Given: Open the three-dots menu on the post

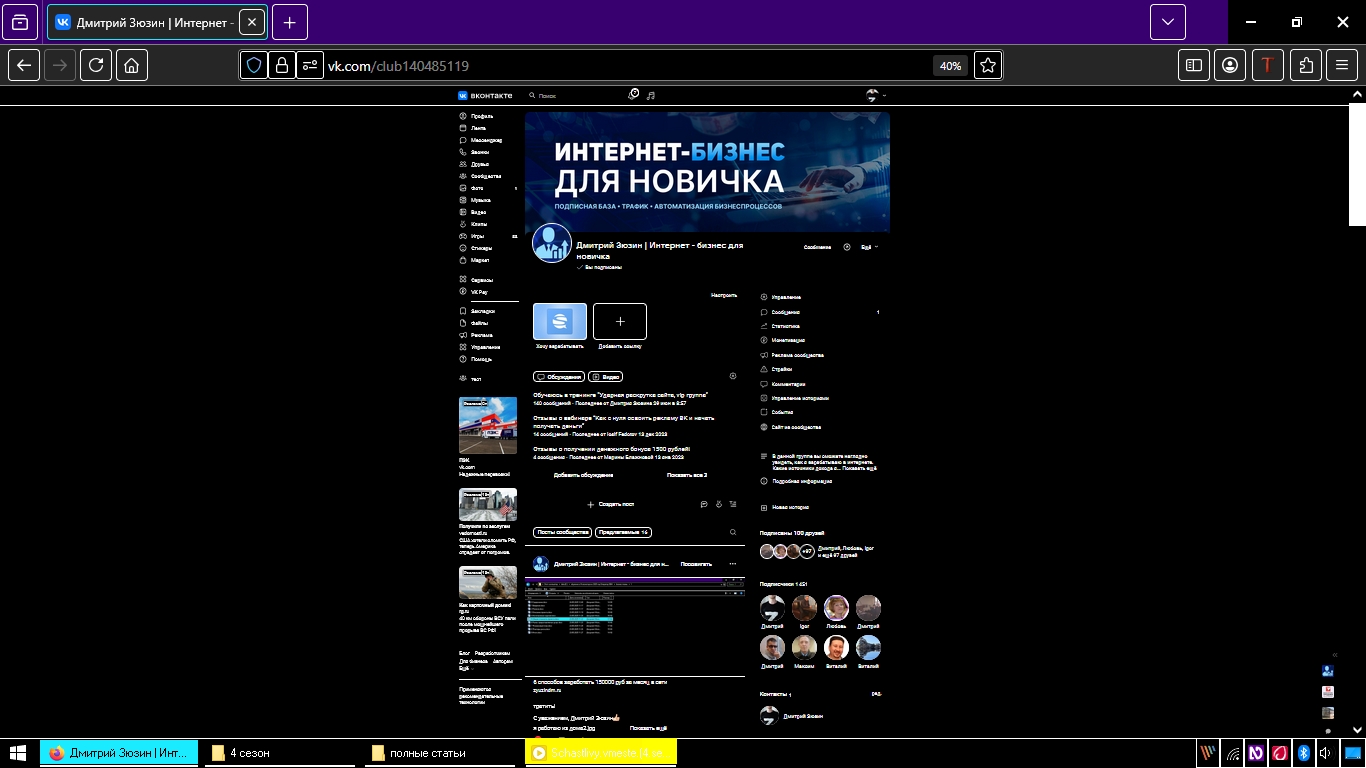Looking at the screenshot, I should click(x=733, y=564).
